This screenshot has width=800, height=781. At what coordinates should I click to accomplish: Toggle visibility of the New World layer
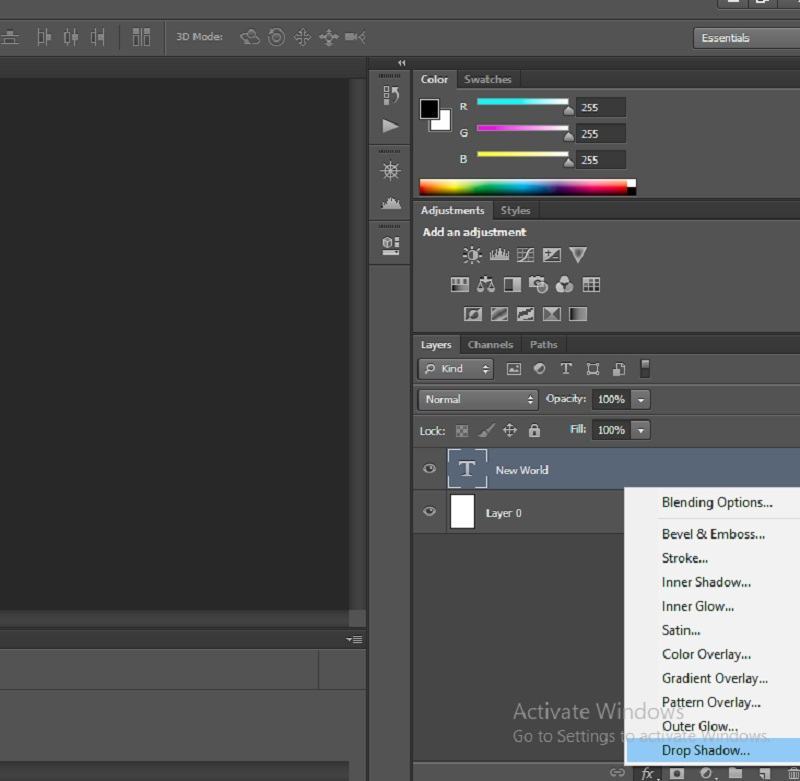(429, 468)
